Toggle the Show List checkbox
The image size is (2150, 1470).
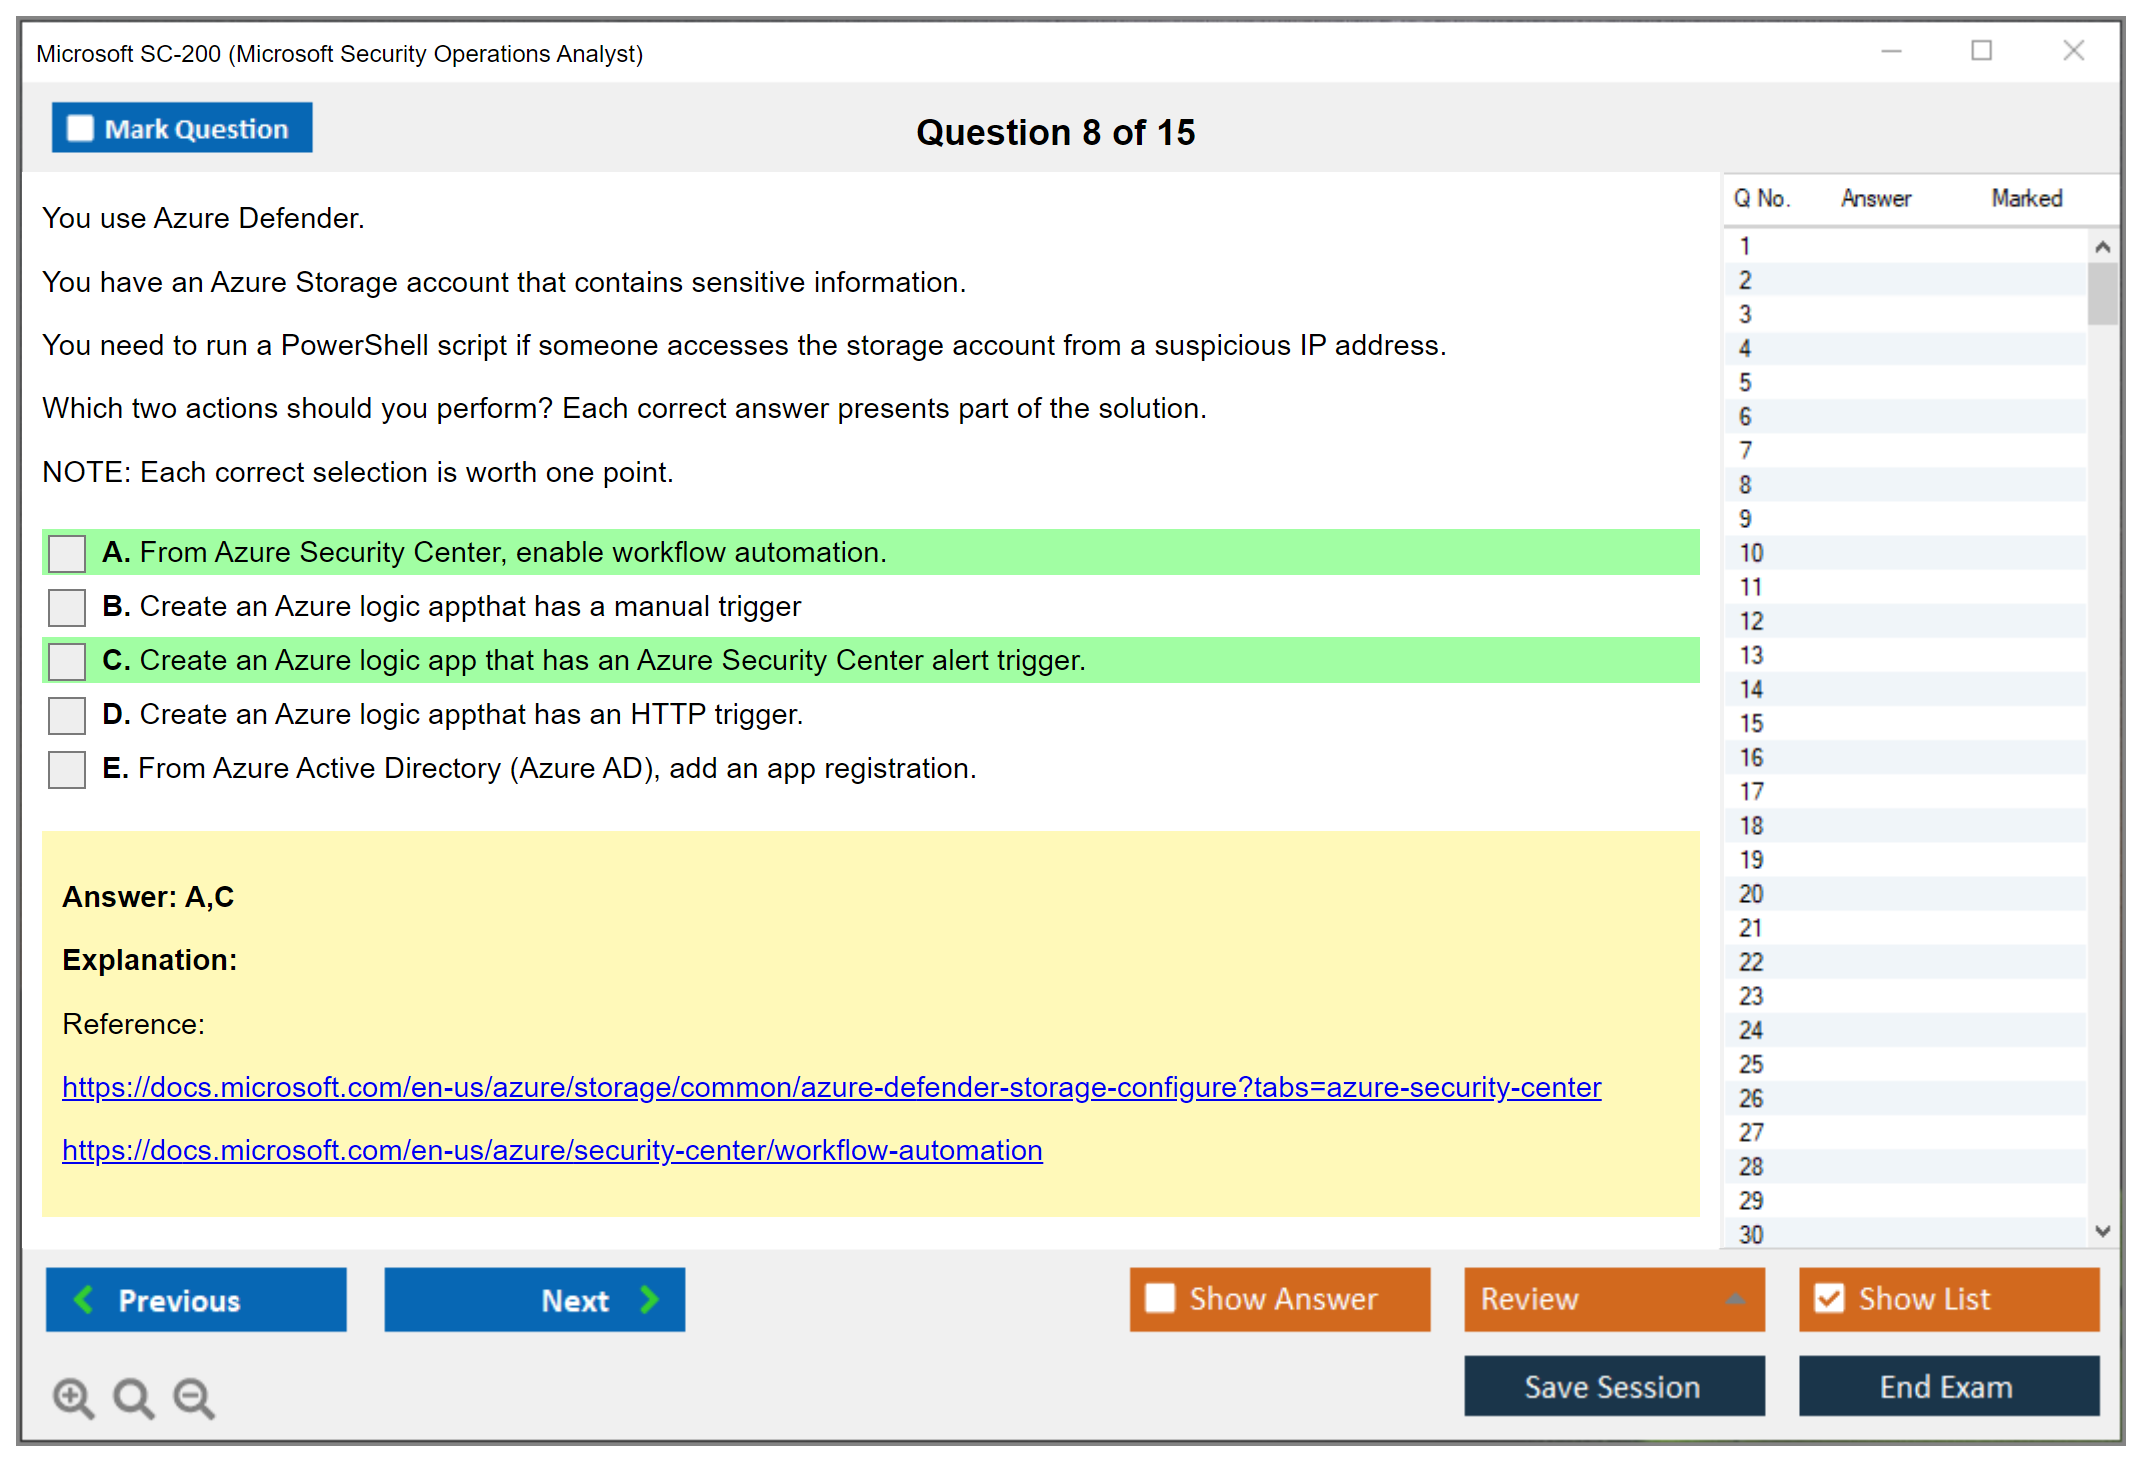(x=1829, y=1298)
